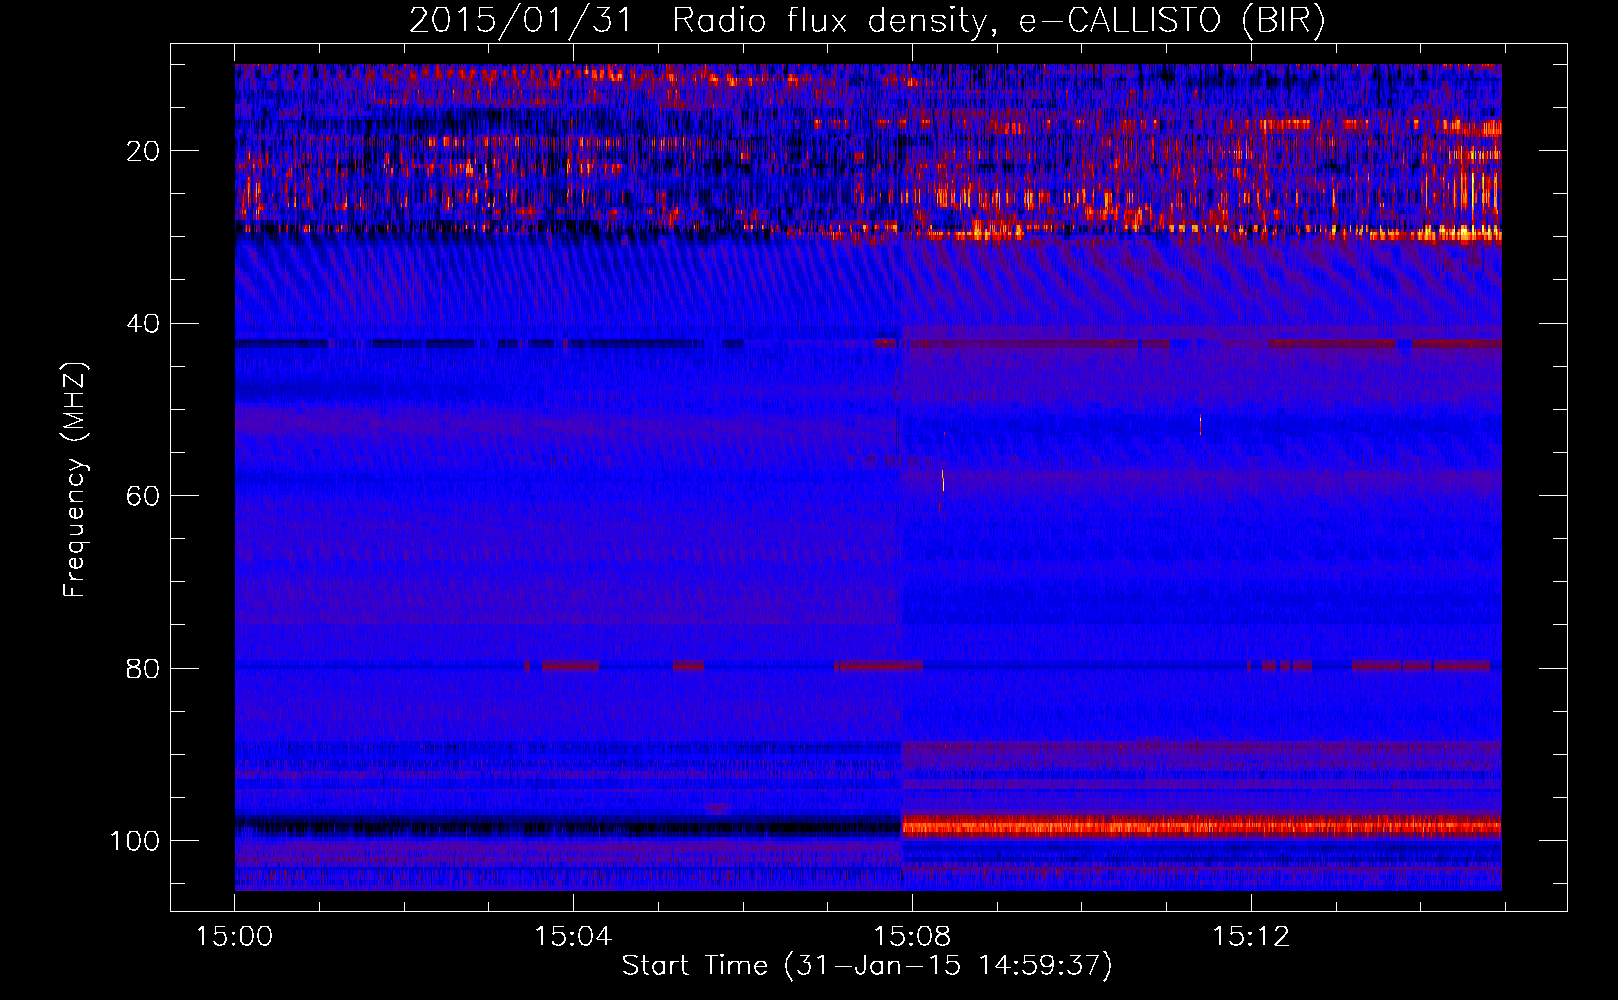Click the 'Frequency (MHZ)' axis label
Viewport: 1618px width, 1000px height.
tap(75, 480)
